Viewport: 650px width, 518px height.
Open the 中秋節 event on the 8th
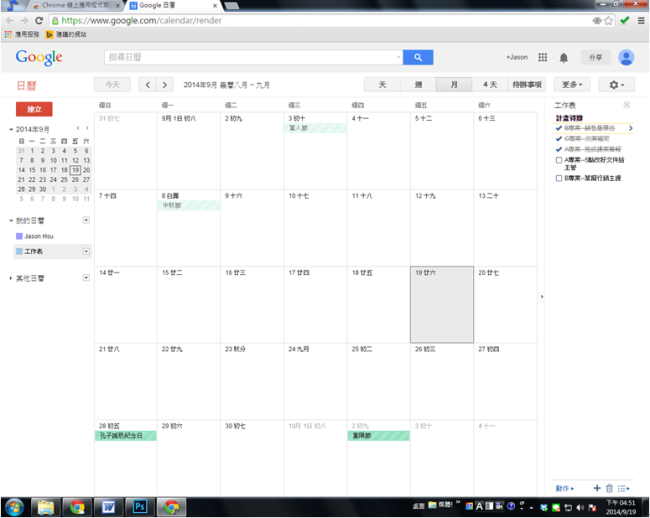(x=189, y=205)
